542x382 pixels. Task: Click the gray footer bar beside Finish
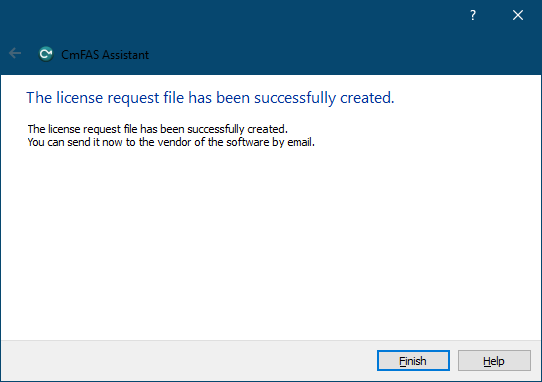(187, 361)
